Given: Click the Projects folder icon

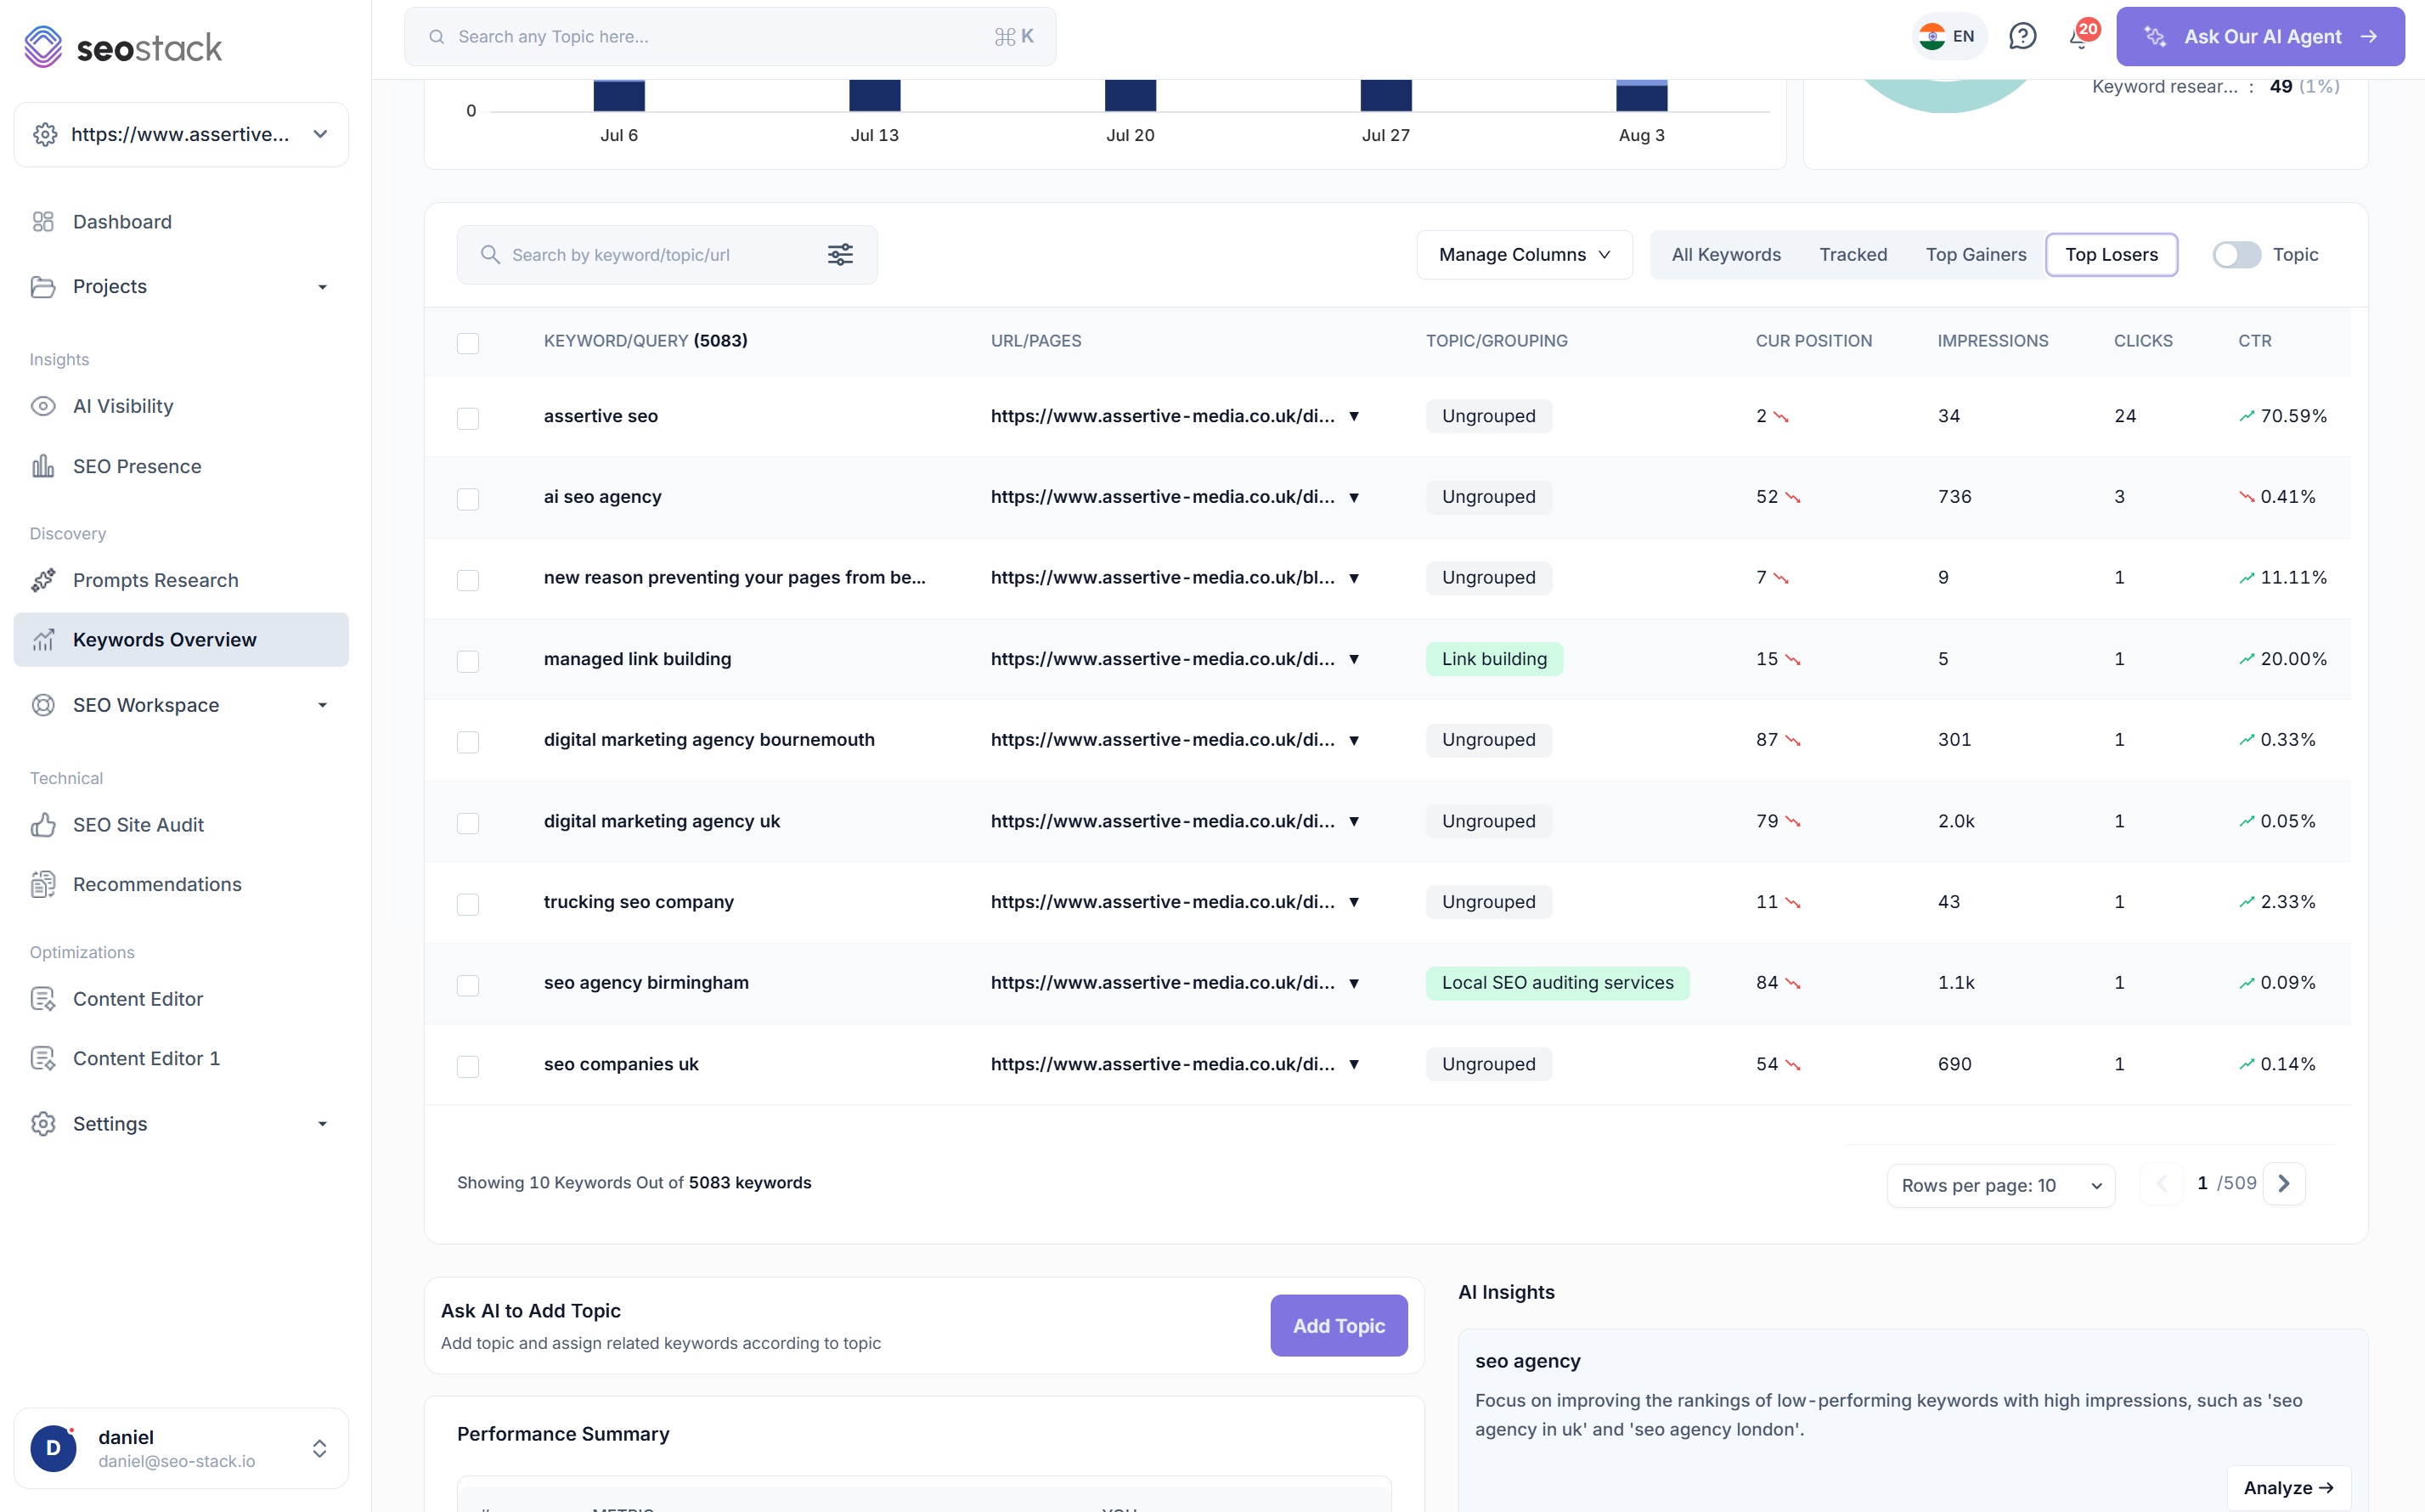Looking at the screenshot, I should 43,287.
